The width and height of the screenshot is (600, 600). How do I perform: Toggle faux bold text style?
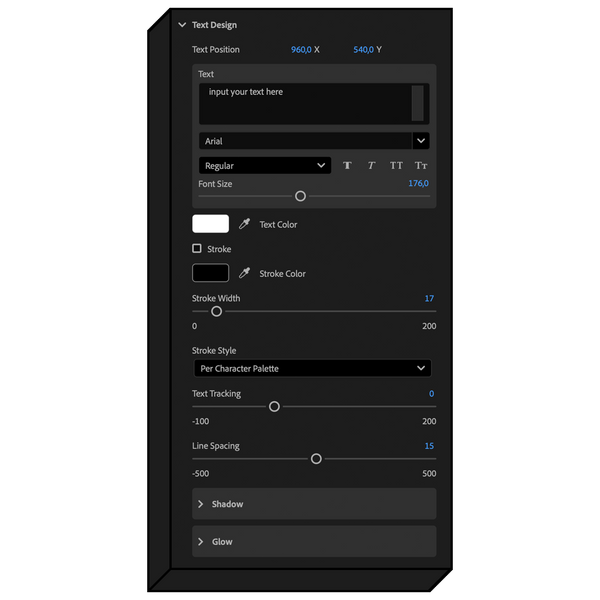tap(347, 166)
